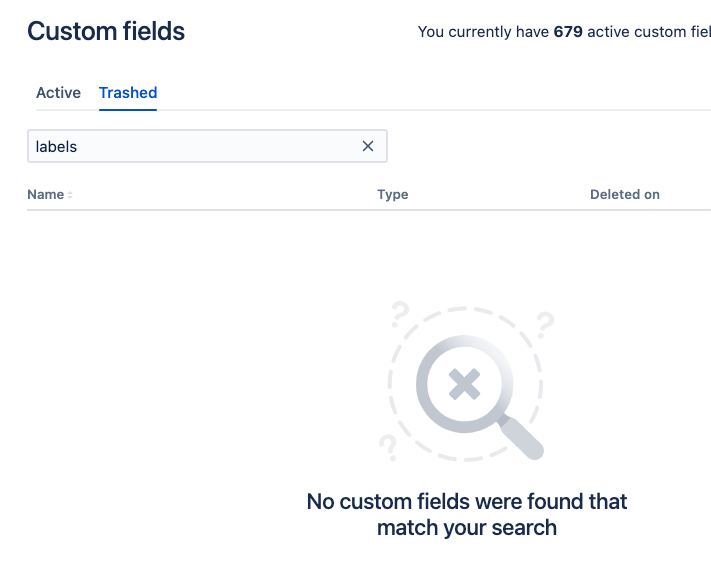Click the sort arrows beside Name
Screen dimensions: 711x574
tap(70, 195)
